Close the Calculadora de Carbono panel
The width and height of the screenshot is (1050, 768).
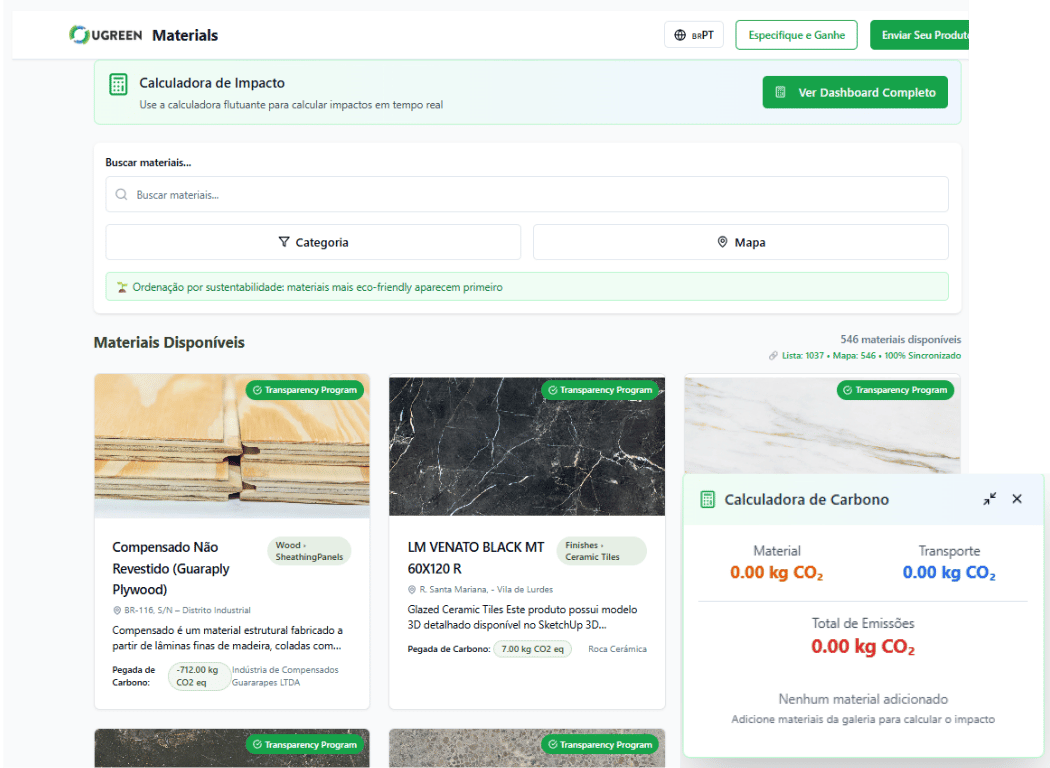(x=1017, y=499)
